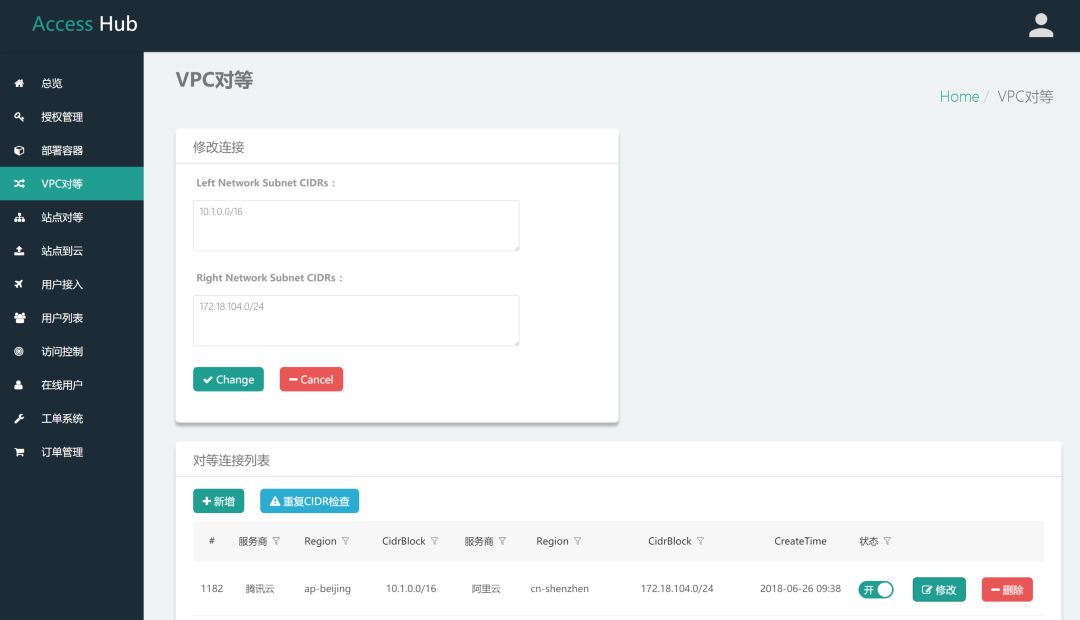Click the Change button
This screenshot has width=1080, height=620.
[228, 380]
